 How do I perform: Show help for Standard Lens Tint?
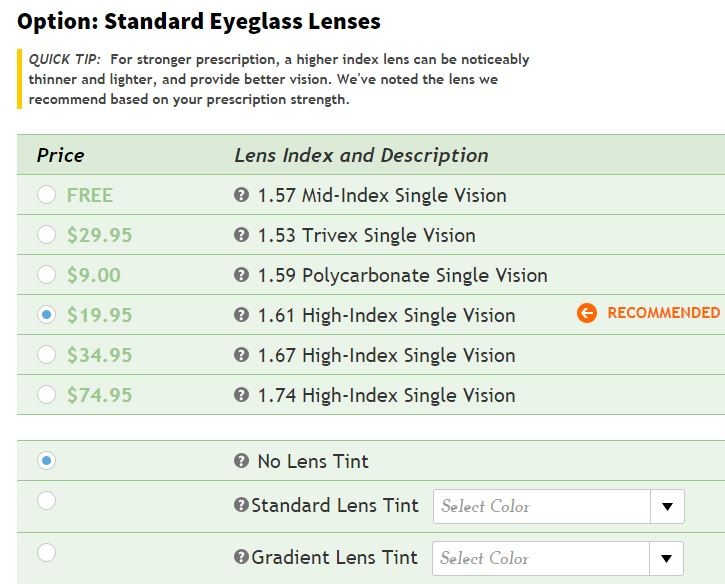point(241,505)
